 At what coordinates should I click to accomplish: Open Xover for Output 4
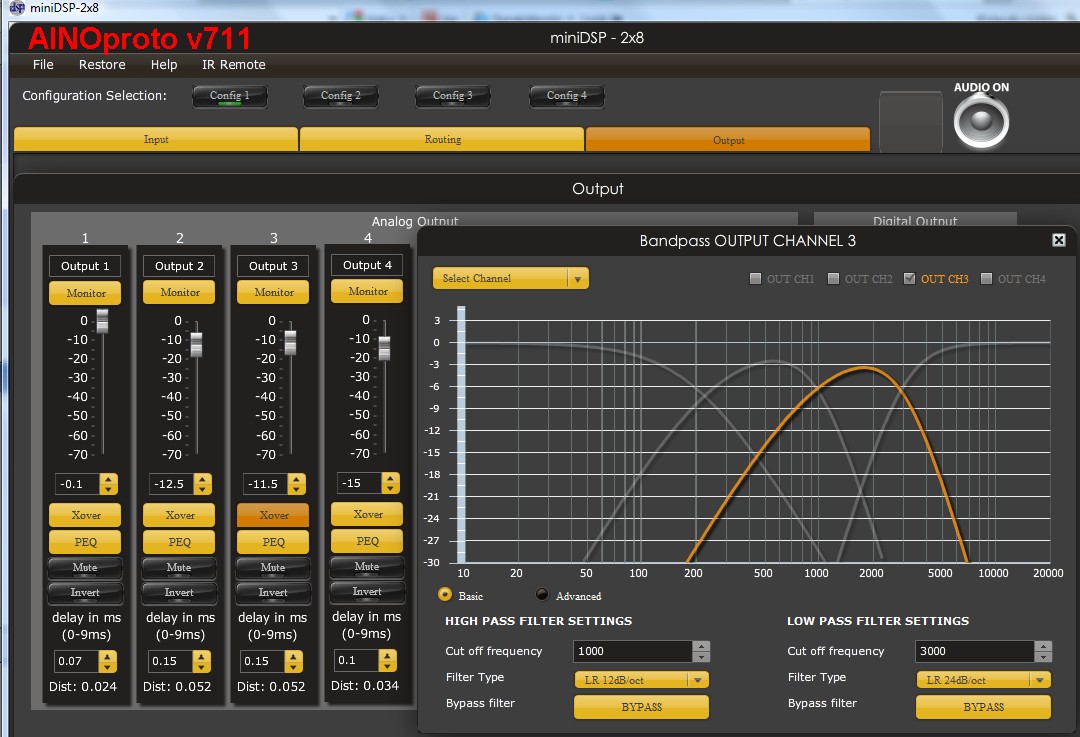point(368,514)
